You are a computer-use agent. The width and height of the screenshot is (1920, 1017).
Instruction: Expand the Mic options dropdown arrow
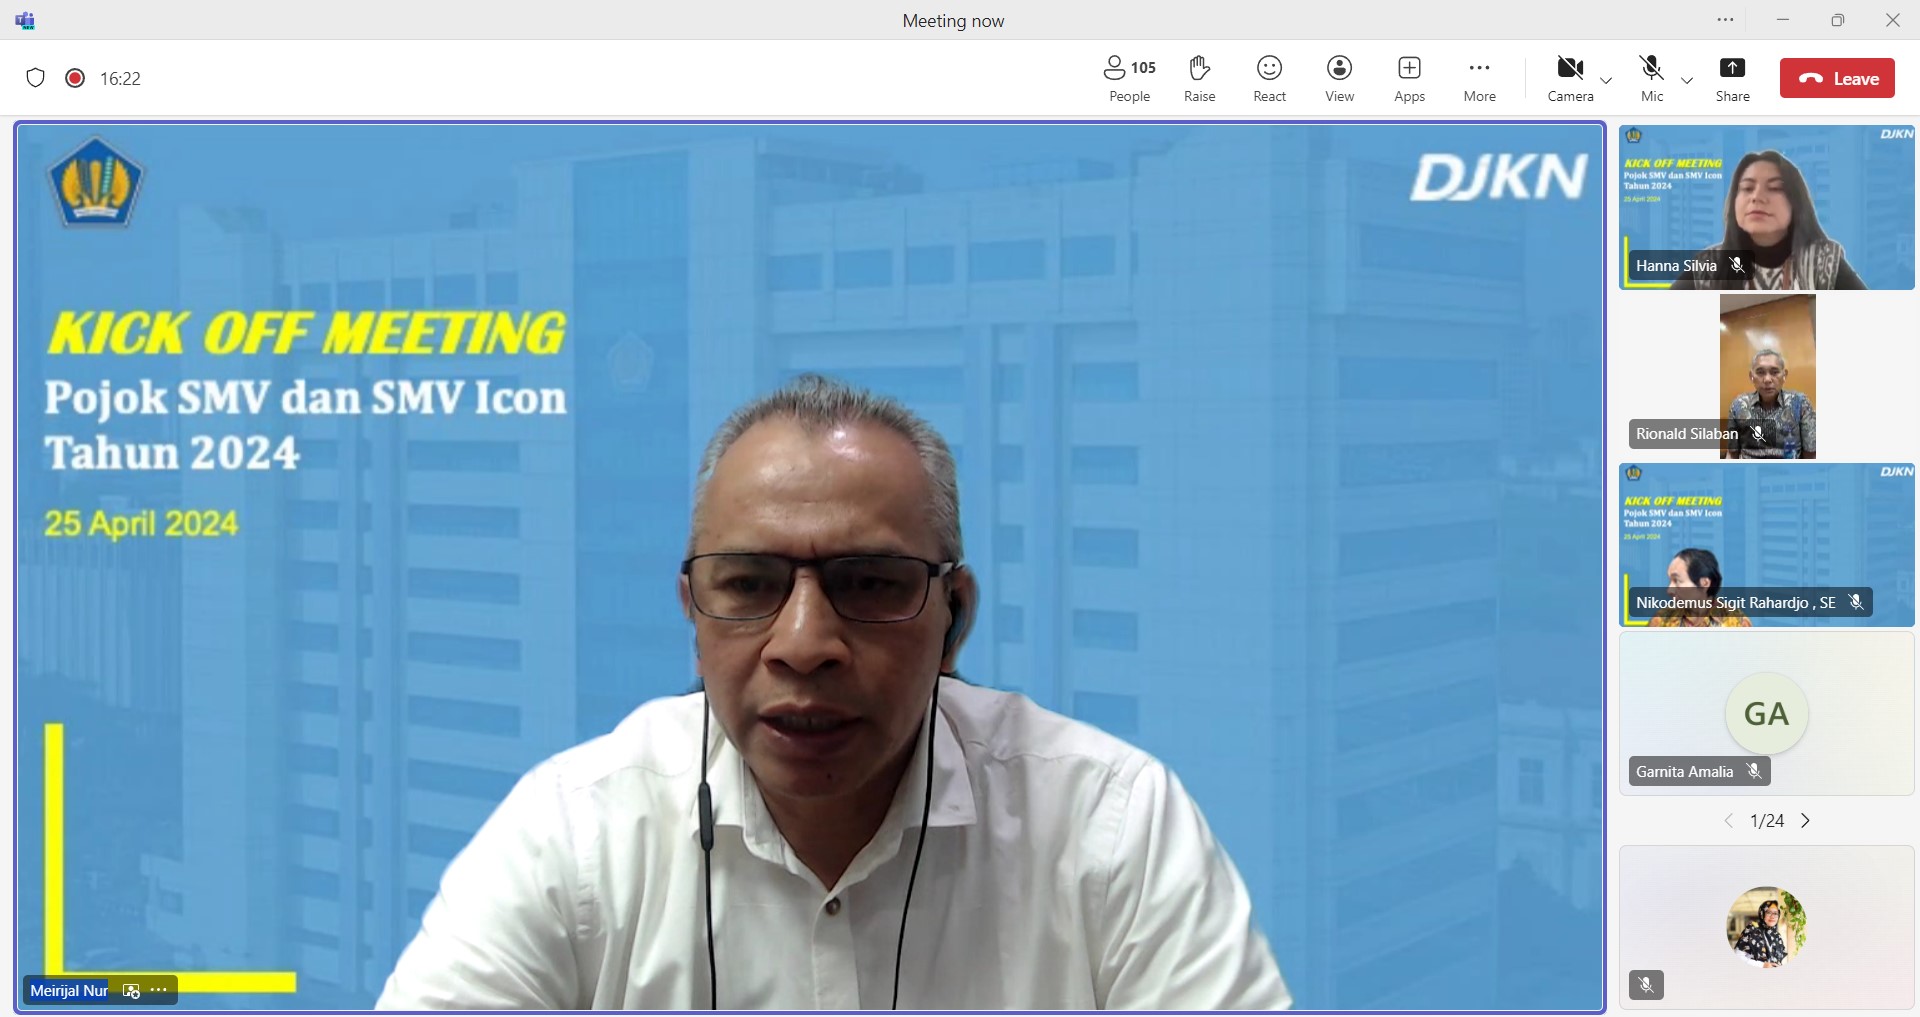click(x=1687, y=80)
